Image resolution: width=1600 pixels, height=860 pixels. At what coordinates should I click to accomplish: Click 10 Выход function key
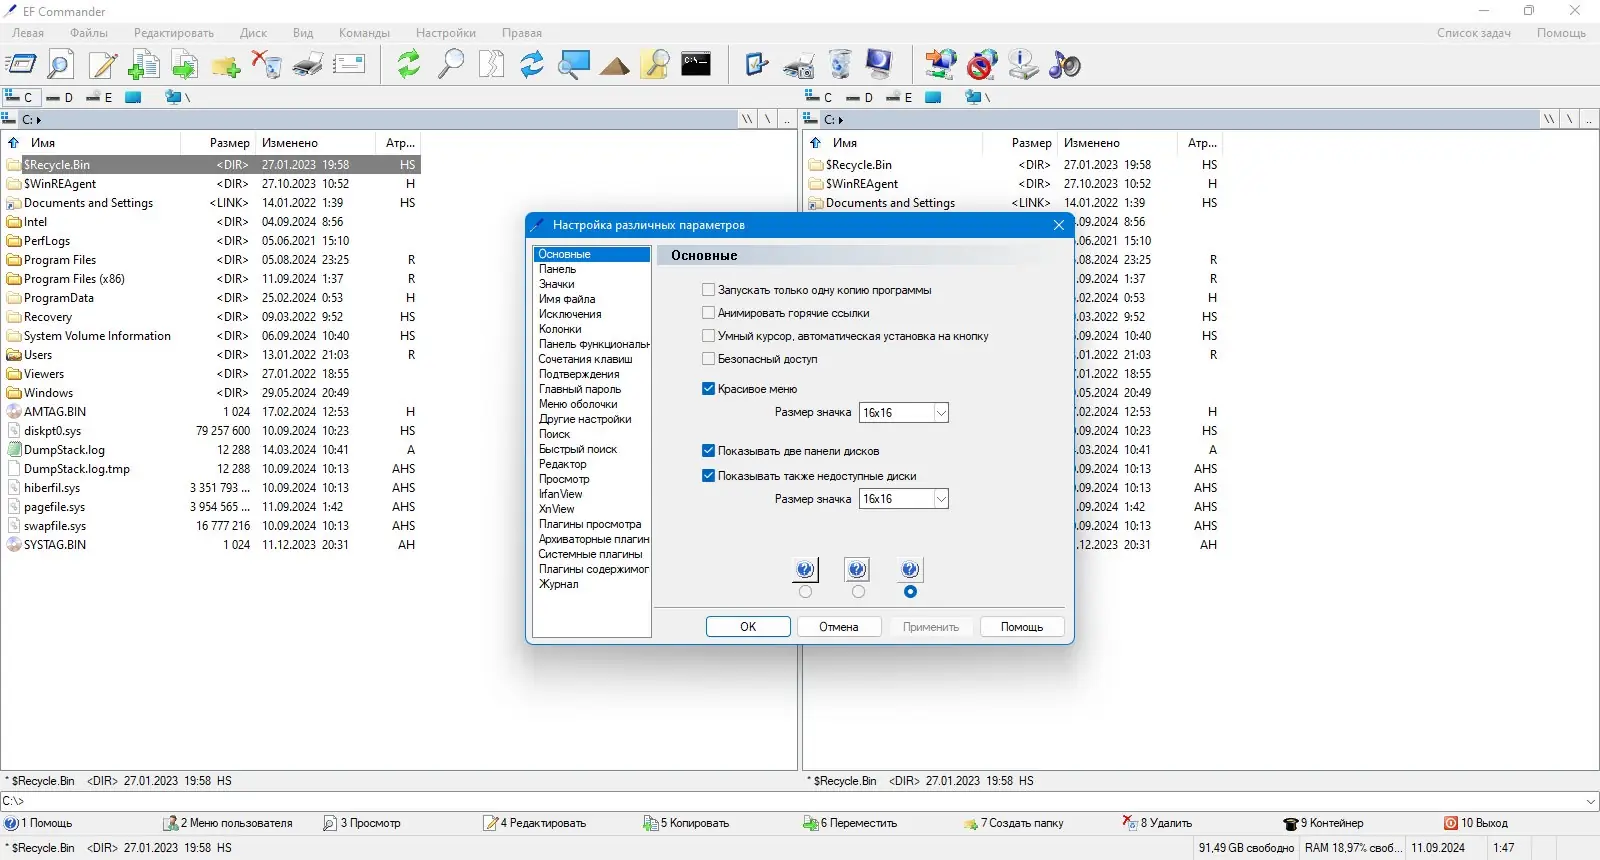(1476, 823)
